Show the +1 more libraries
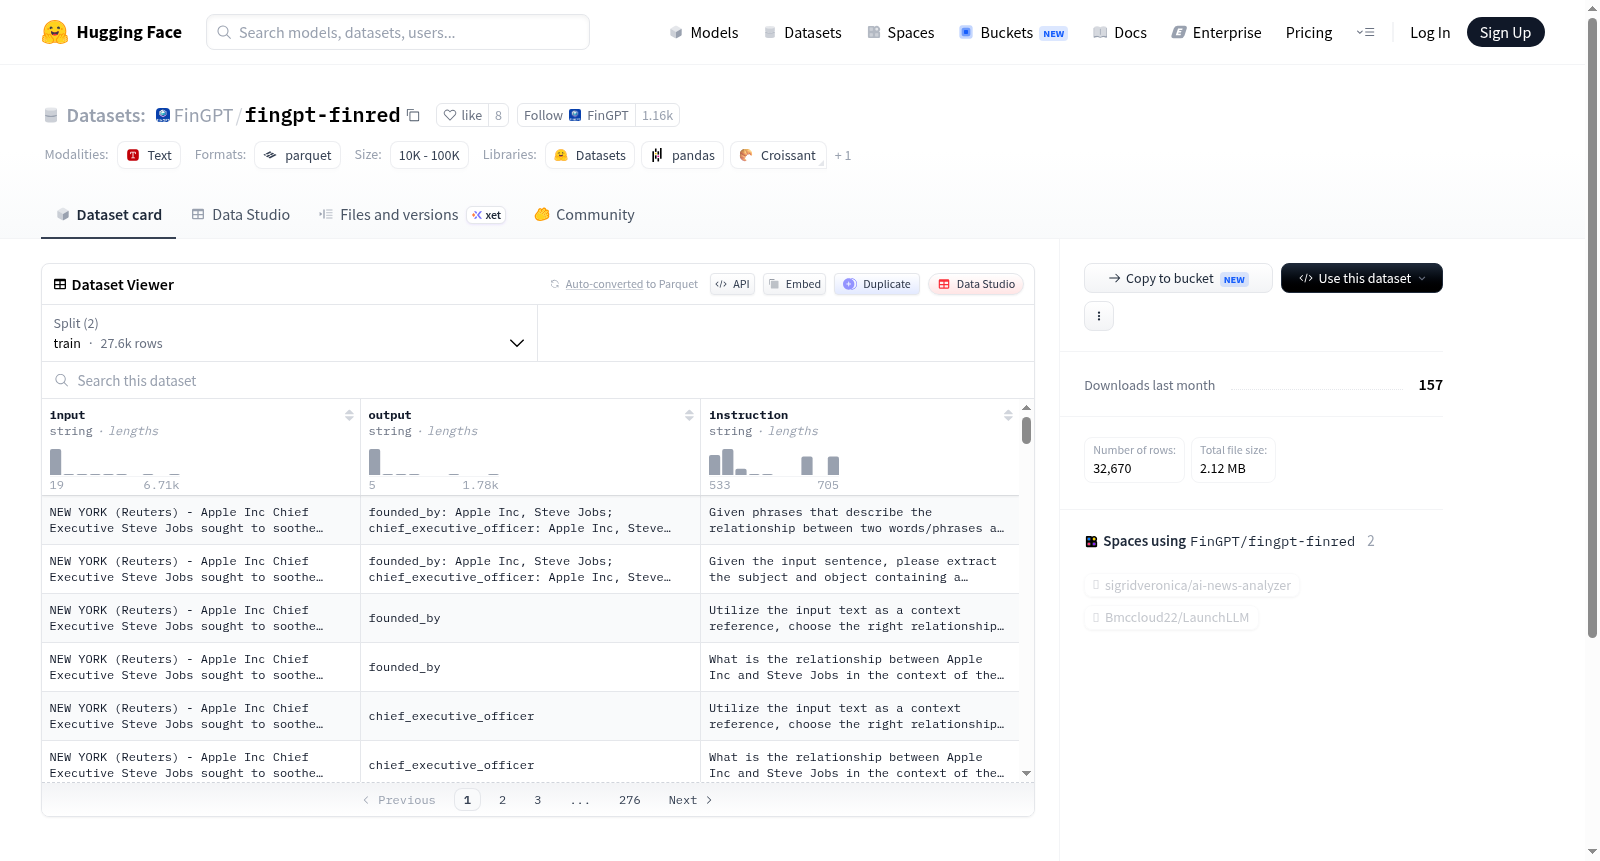The width and height of the screenshot is (1600, 861). click(843, 155)
